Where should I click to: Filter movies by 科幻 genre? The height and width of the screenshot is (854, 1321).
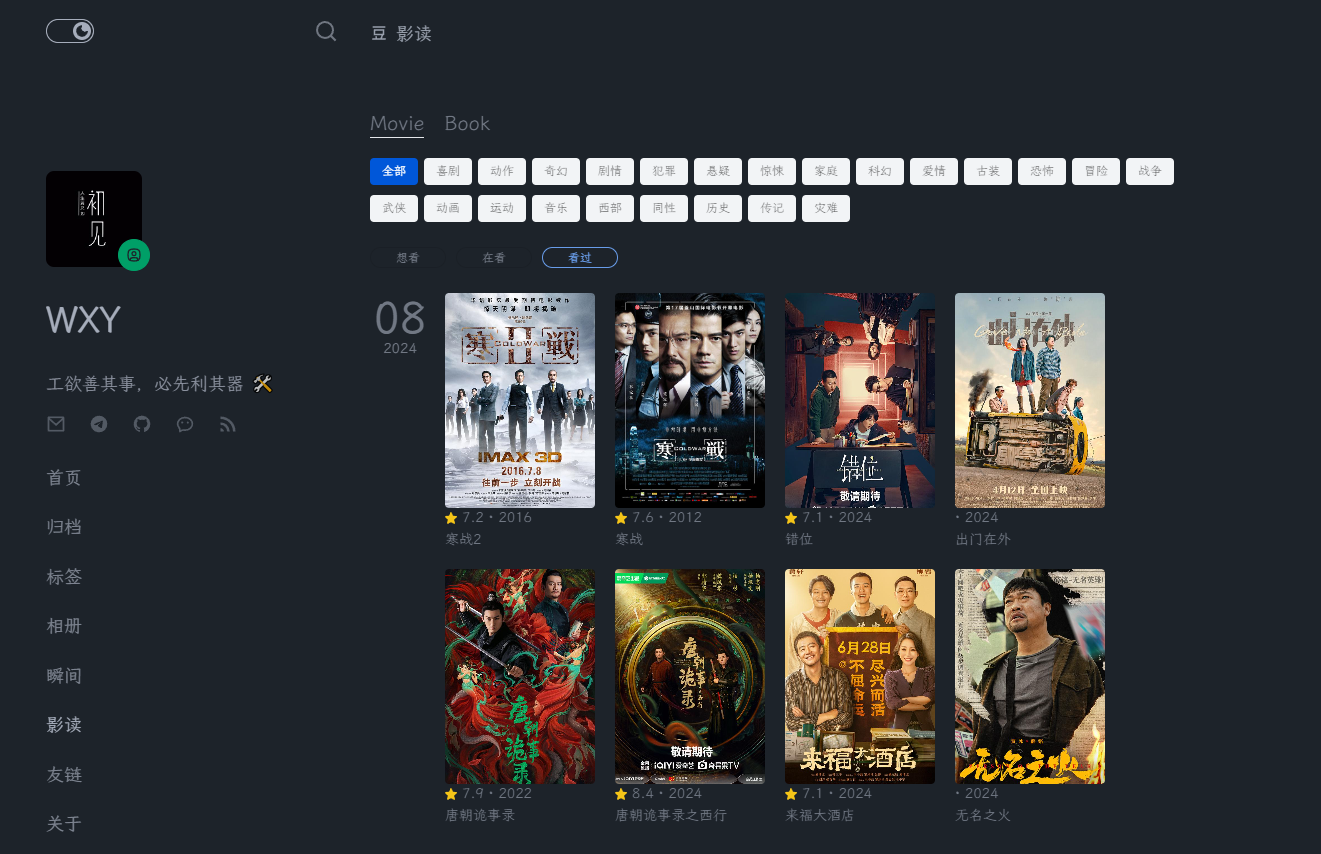[880, 171]
